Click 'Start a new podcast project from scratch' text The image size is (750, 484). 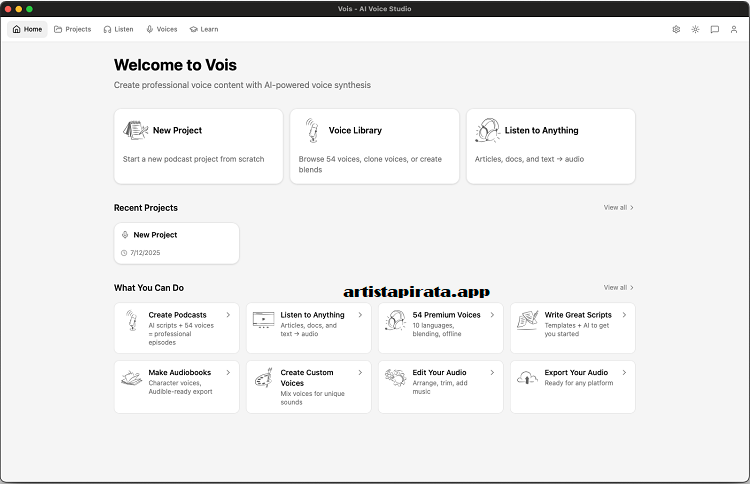193,159
